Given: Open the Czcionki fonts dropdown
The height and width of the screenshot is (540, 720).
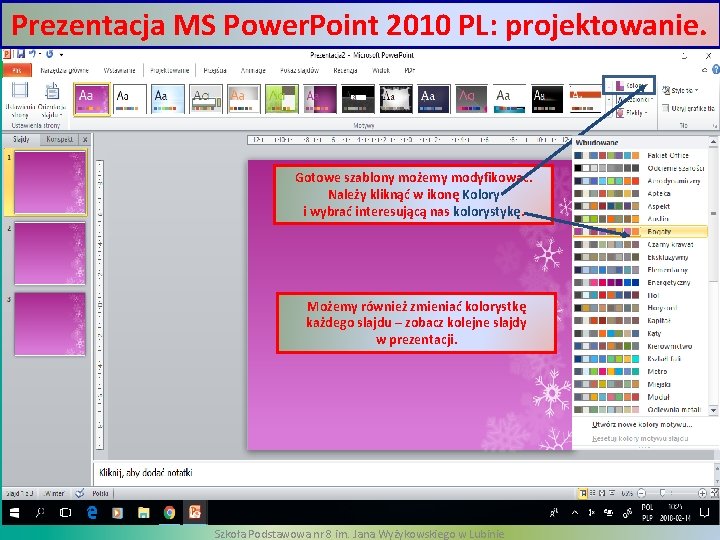Looking at the screenshot, I should pos(634,99).
